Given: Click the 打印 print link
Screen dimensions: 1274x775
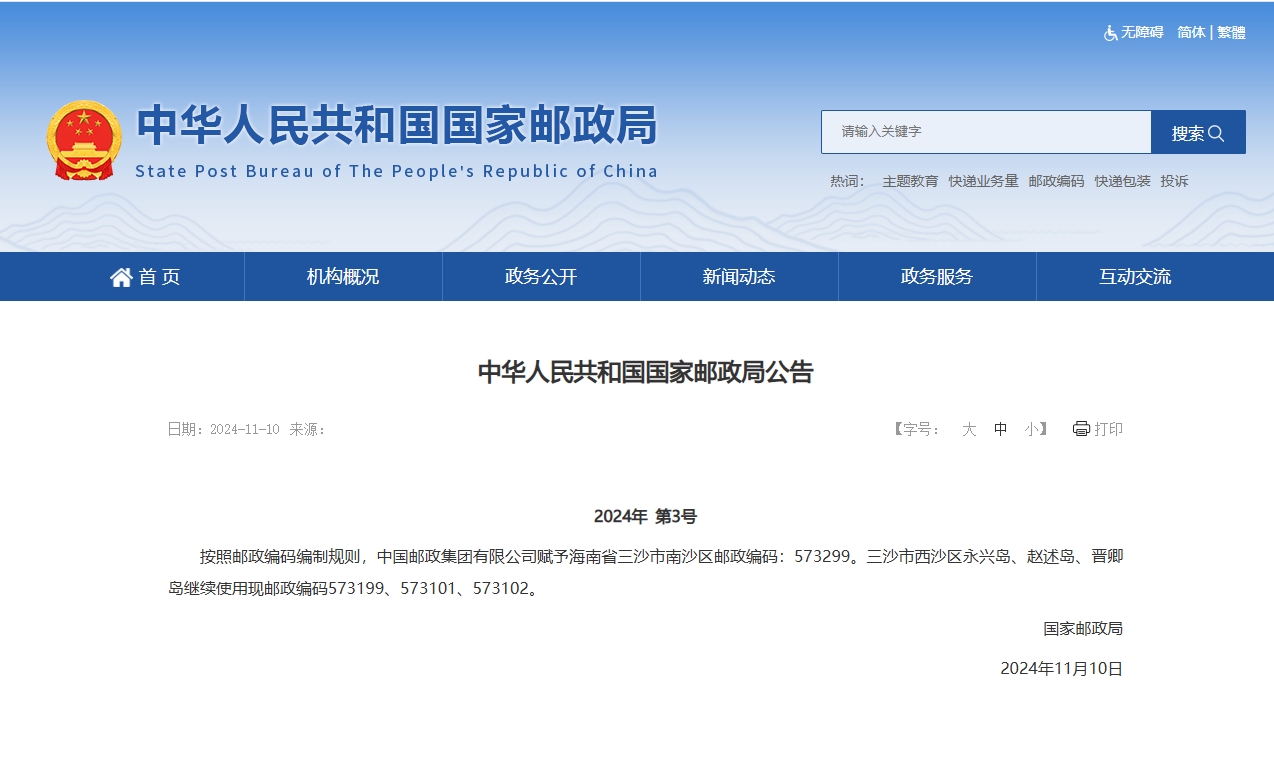Looking at the screenshot, I should coord(1108,429).
